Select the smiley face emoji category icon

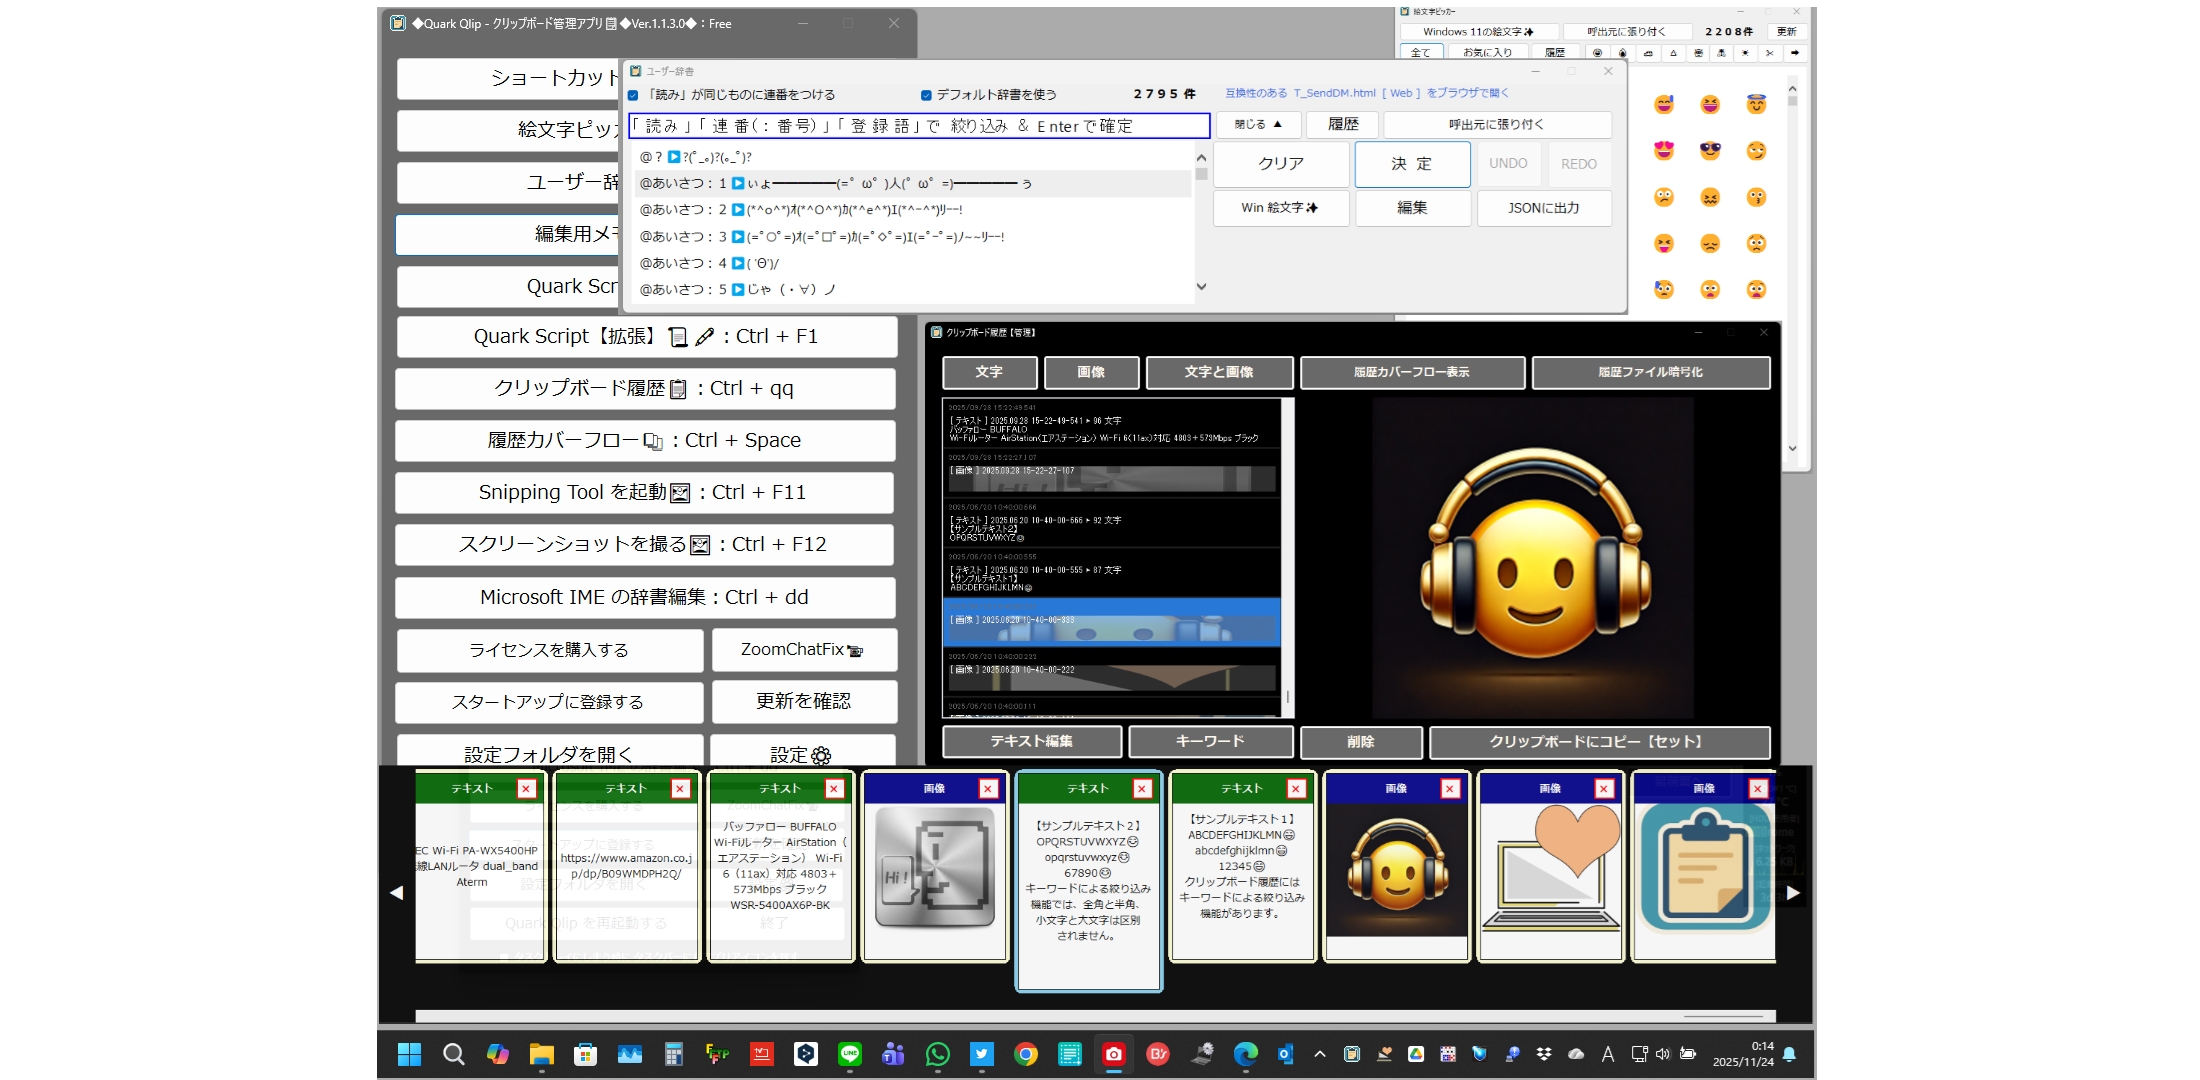1597,52
